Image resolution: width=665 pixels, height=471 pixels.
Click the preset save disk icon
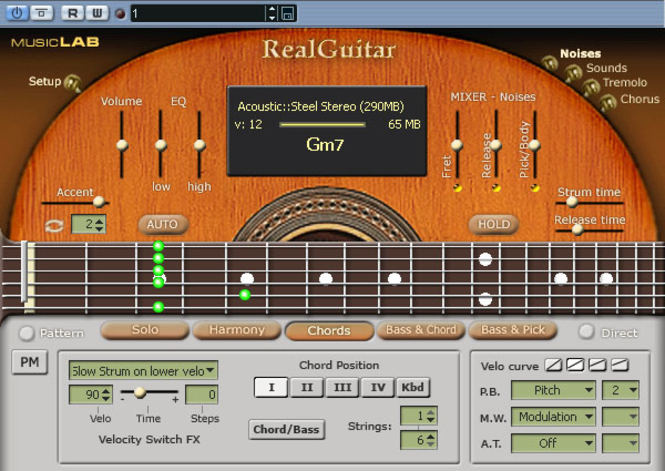tap(288, 14)
